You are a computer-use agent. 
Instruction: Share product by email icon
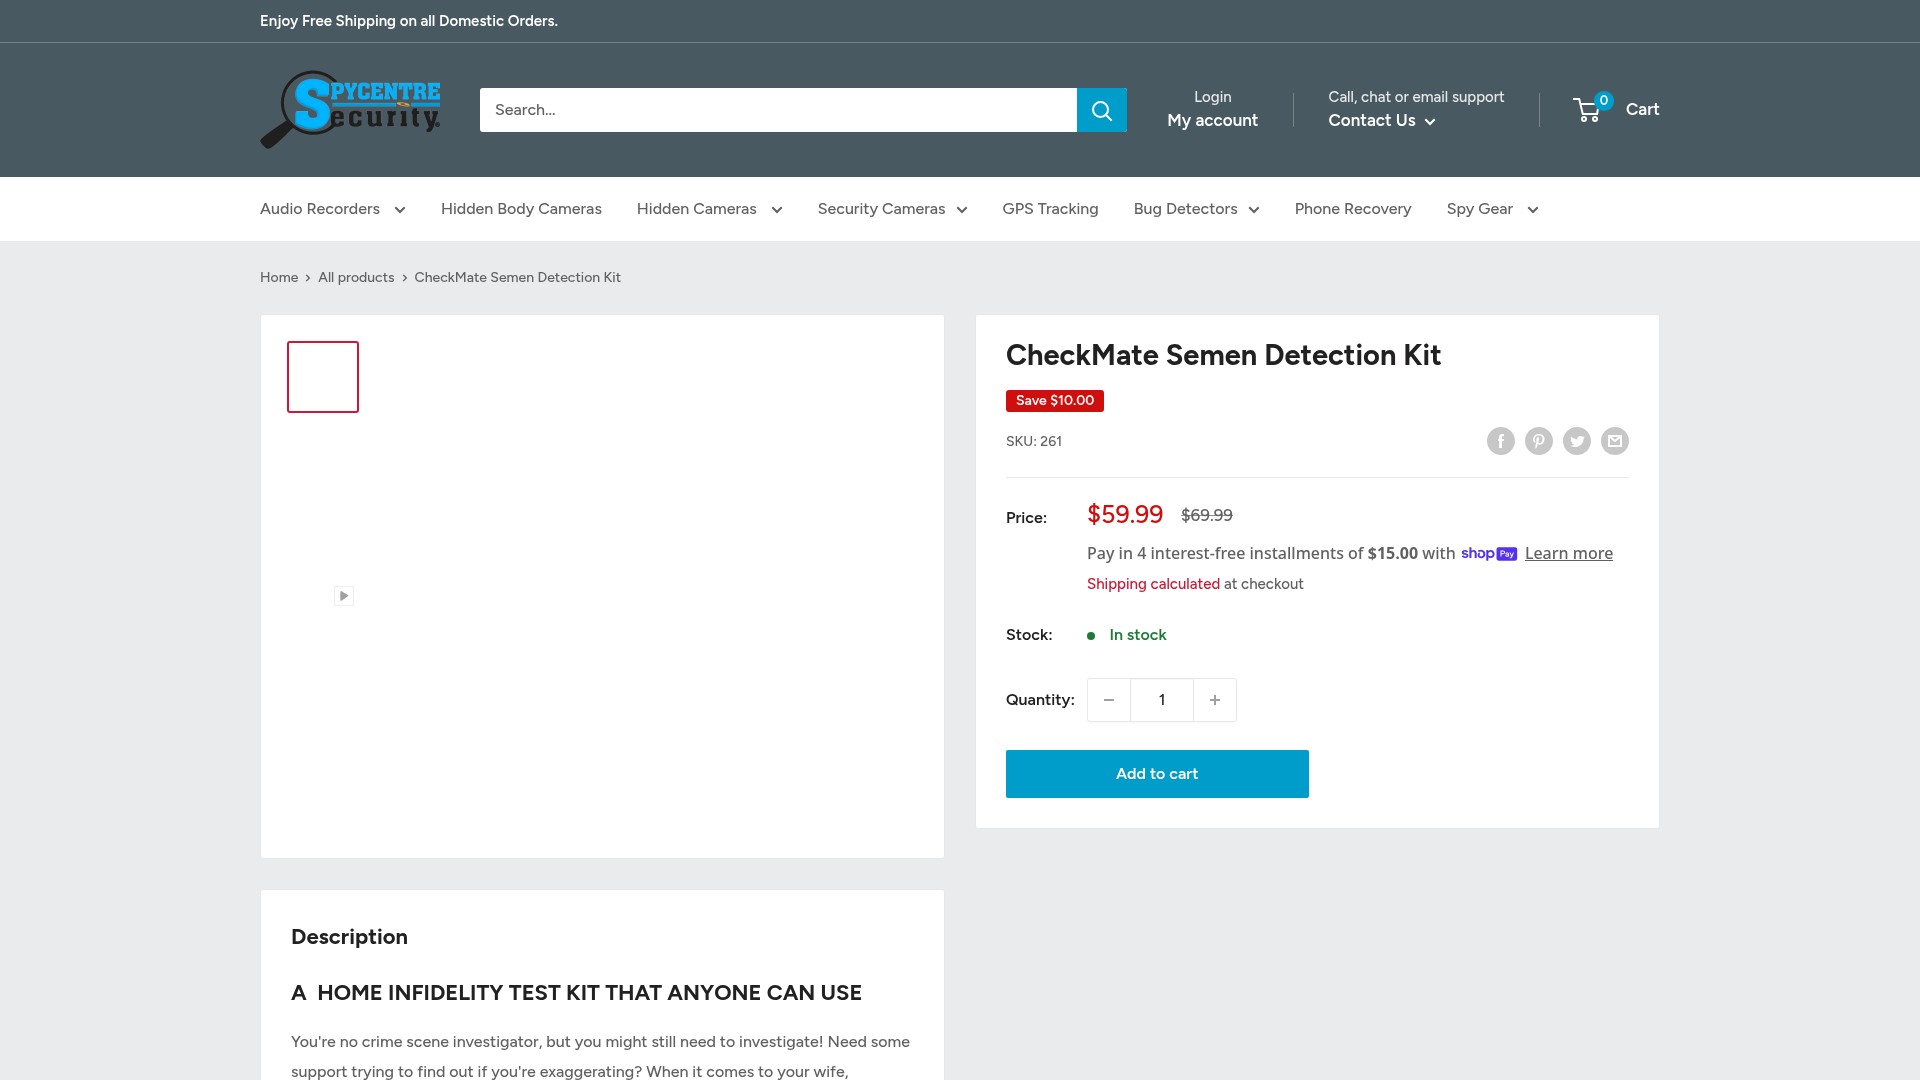[1614, 441]
